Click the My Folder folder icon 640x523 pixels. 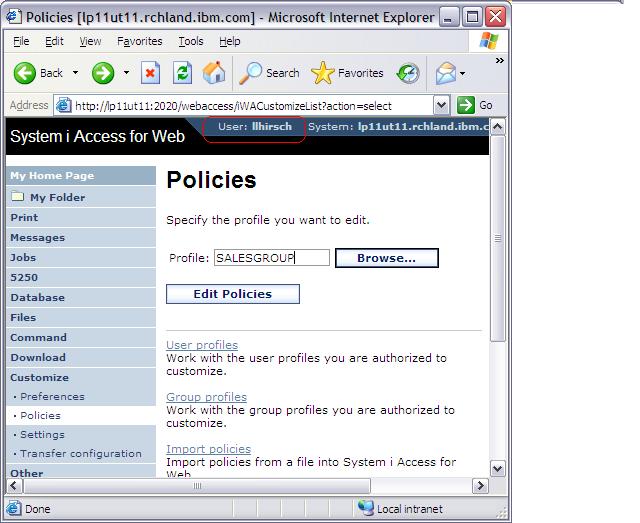tap(18, 196)
